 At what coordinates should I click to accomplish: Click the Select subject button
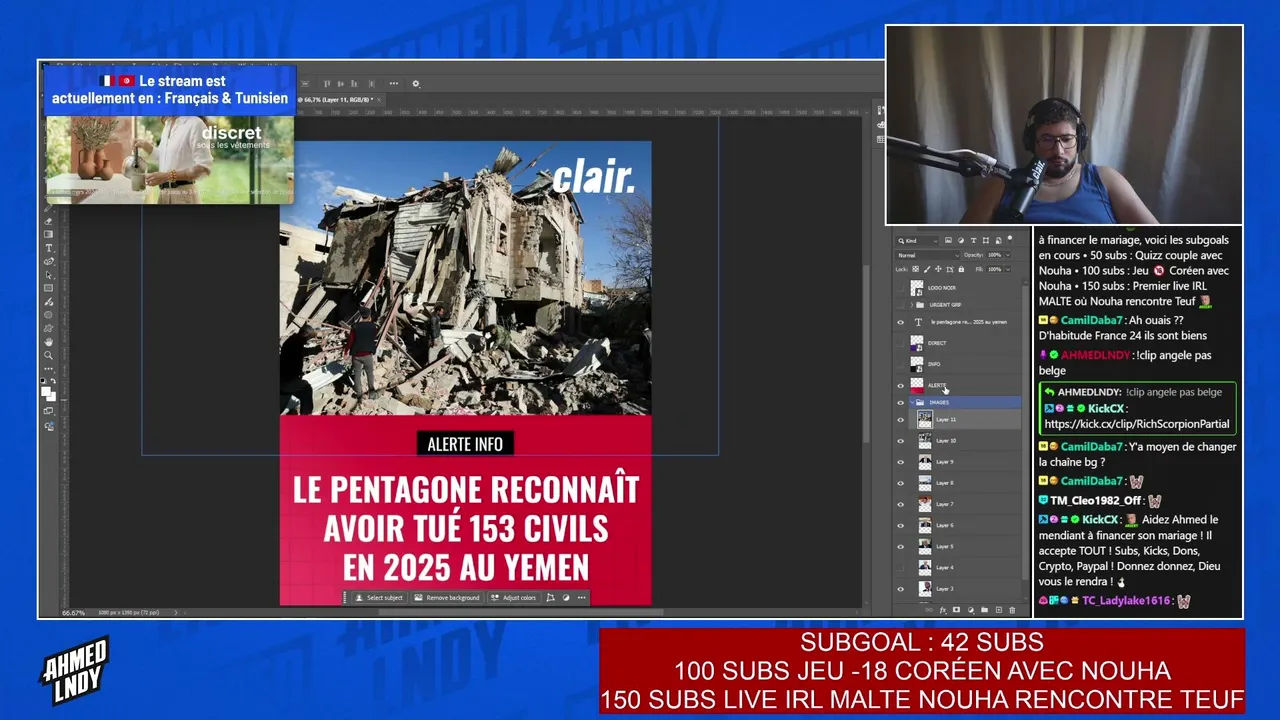click(x=379, y=598)
